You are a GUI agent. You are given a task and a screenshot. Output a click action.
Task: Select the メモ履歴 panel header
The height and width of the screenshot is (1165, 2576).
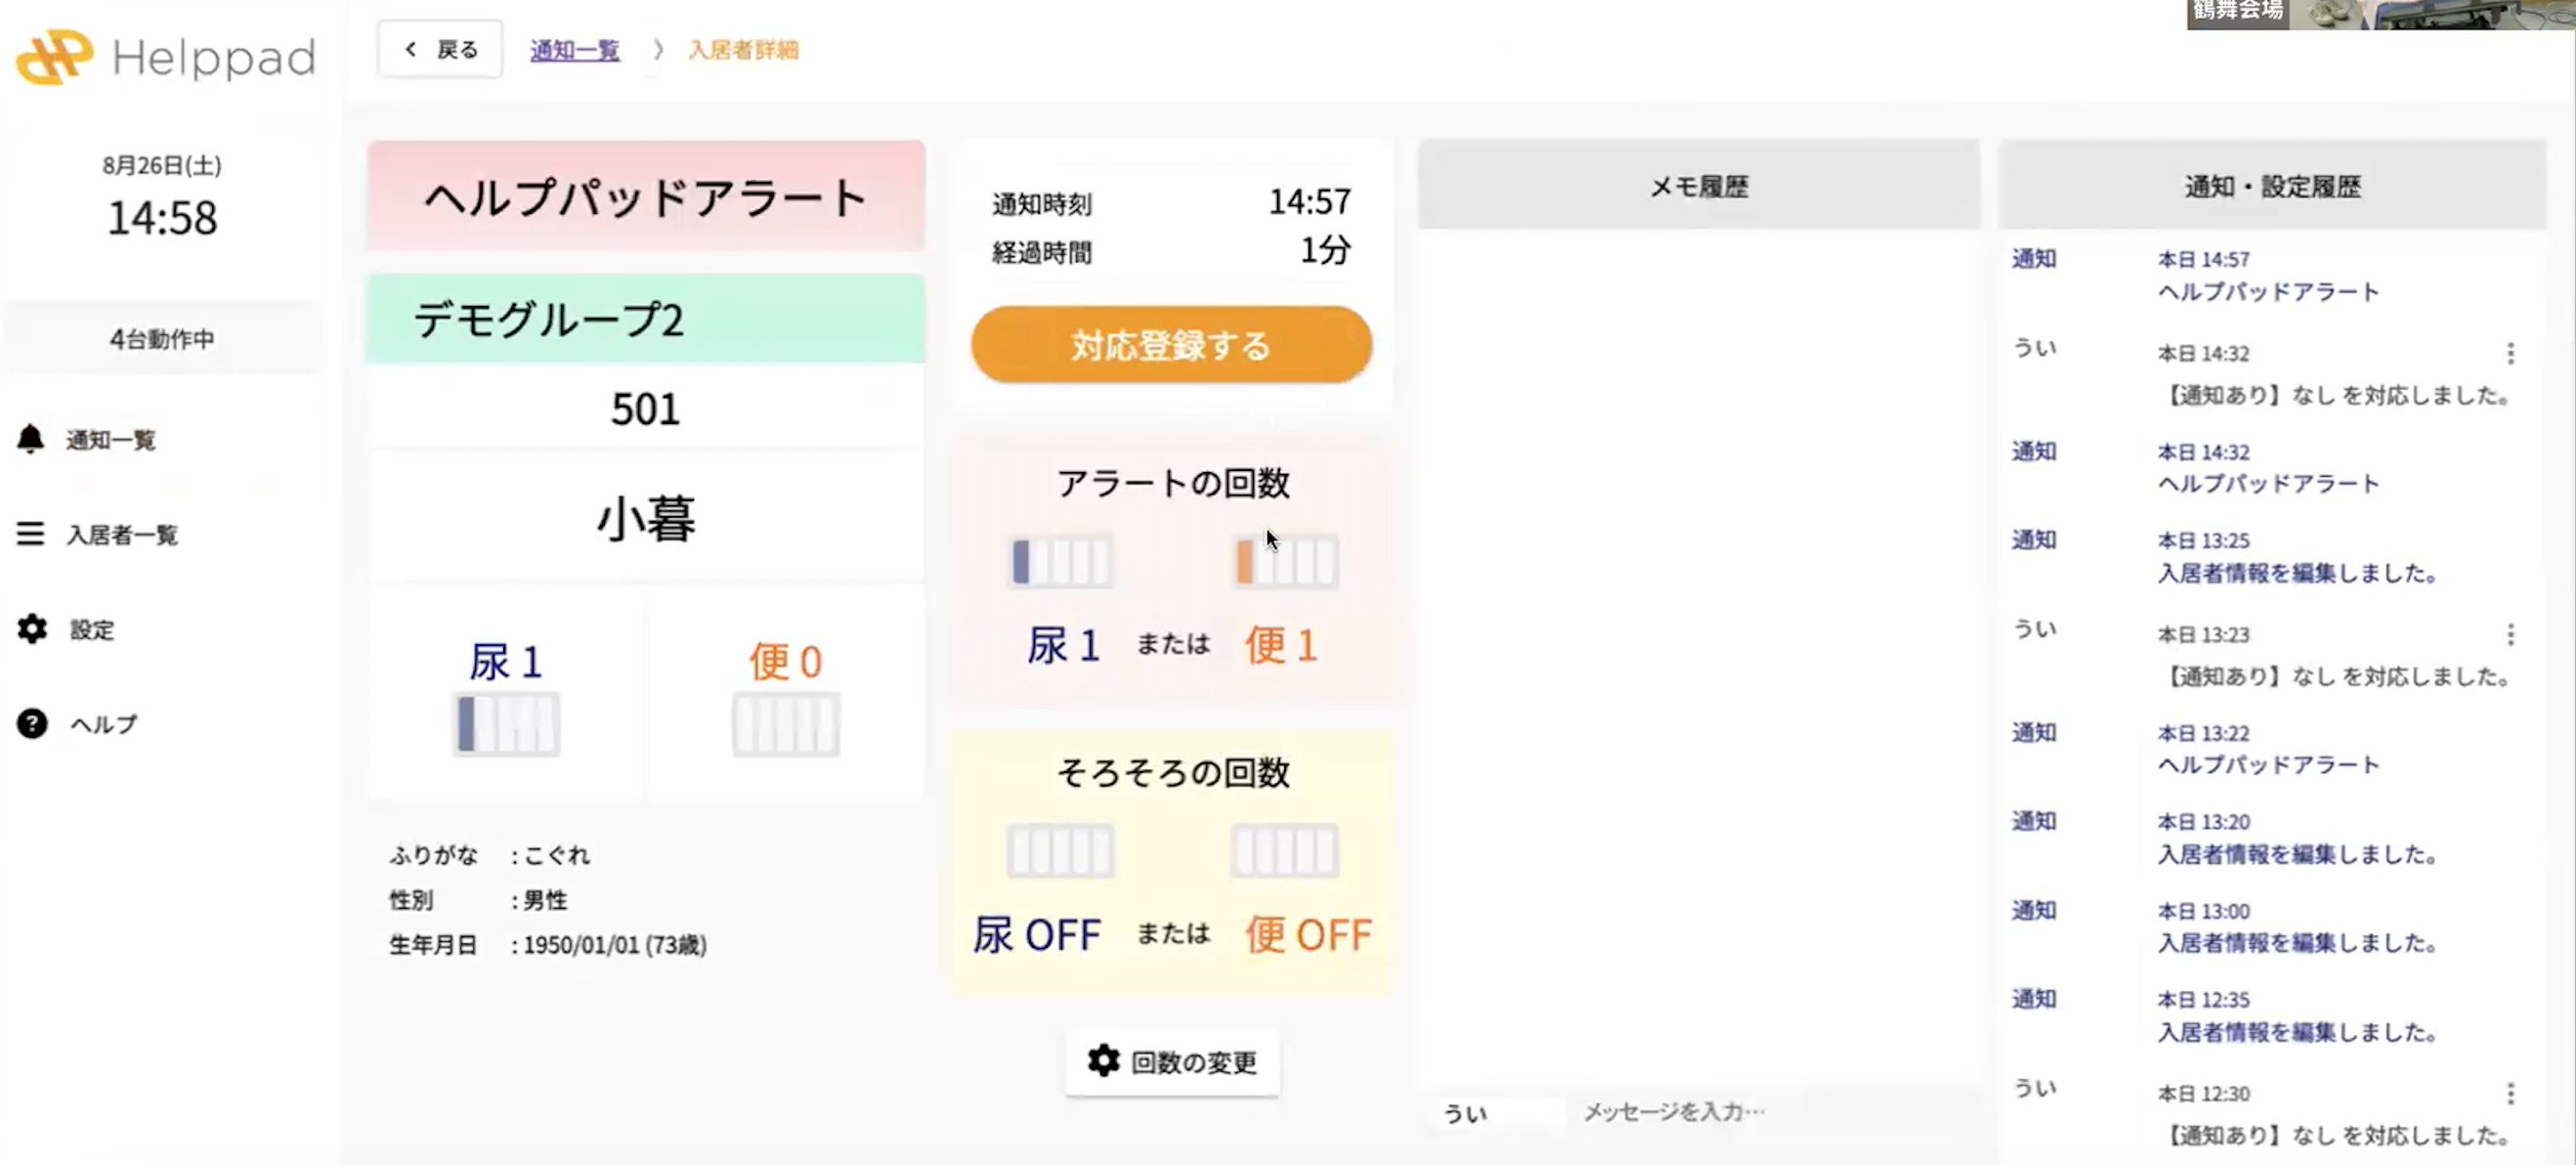click(x=1698, y=186)
